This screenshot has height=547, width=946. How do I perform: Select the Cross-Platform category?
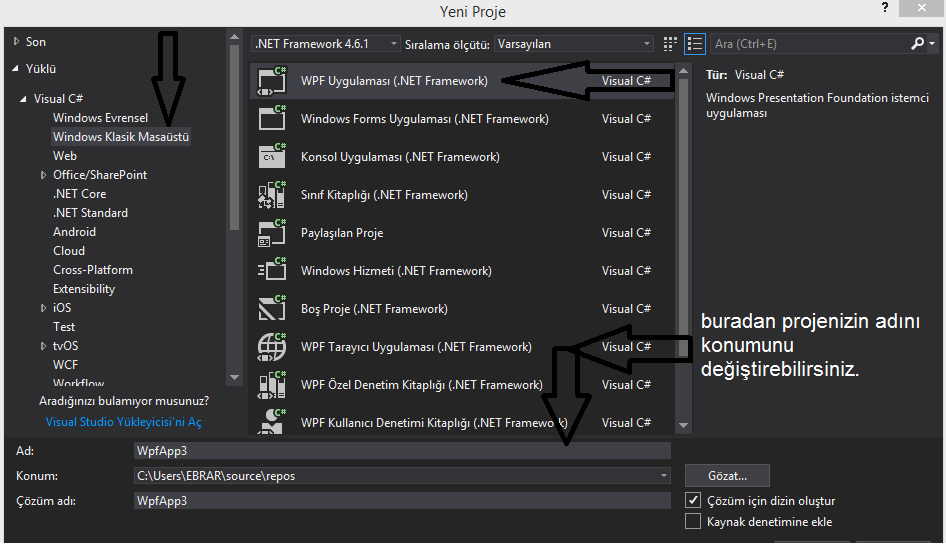point(93,270)
